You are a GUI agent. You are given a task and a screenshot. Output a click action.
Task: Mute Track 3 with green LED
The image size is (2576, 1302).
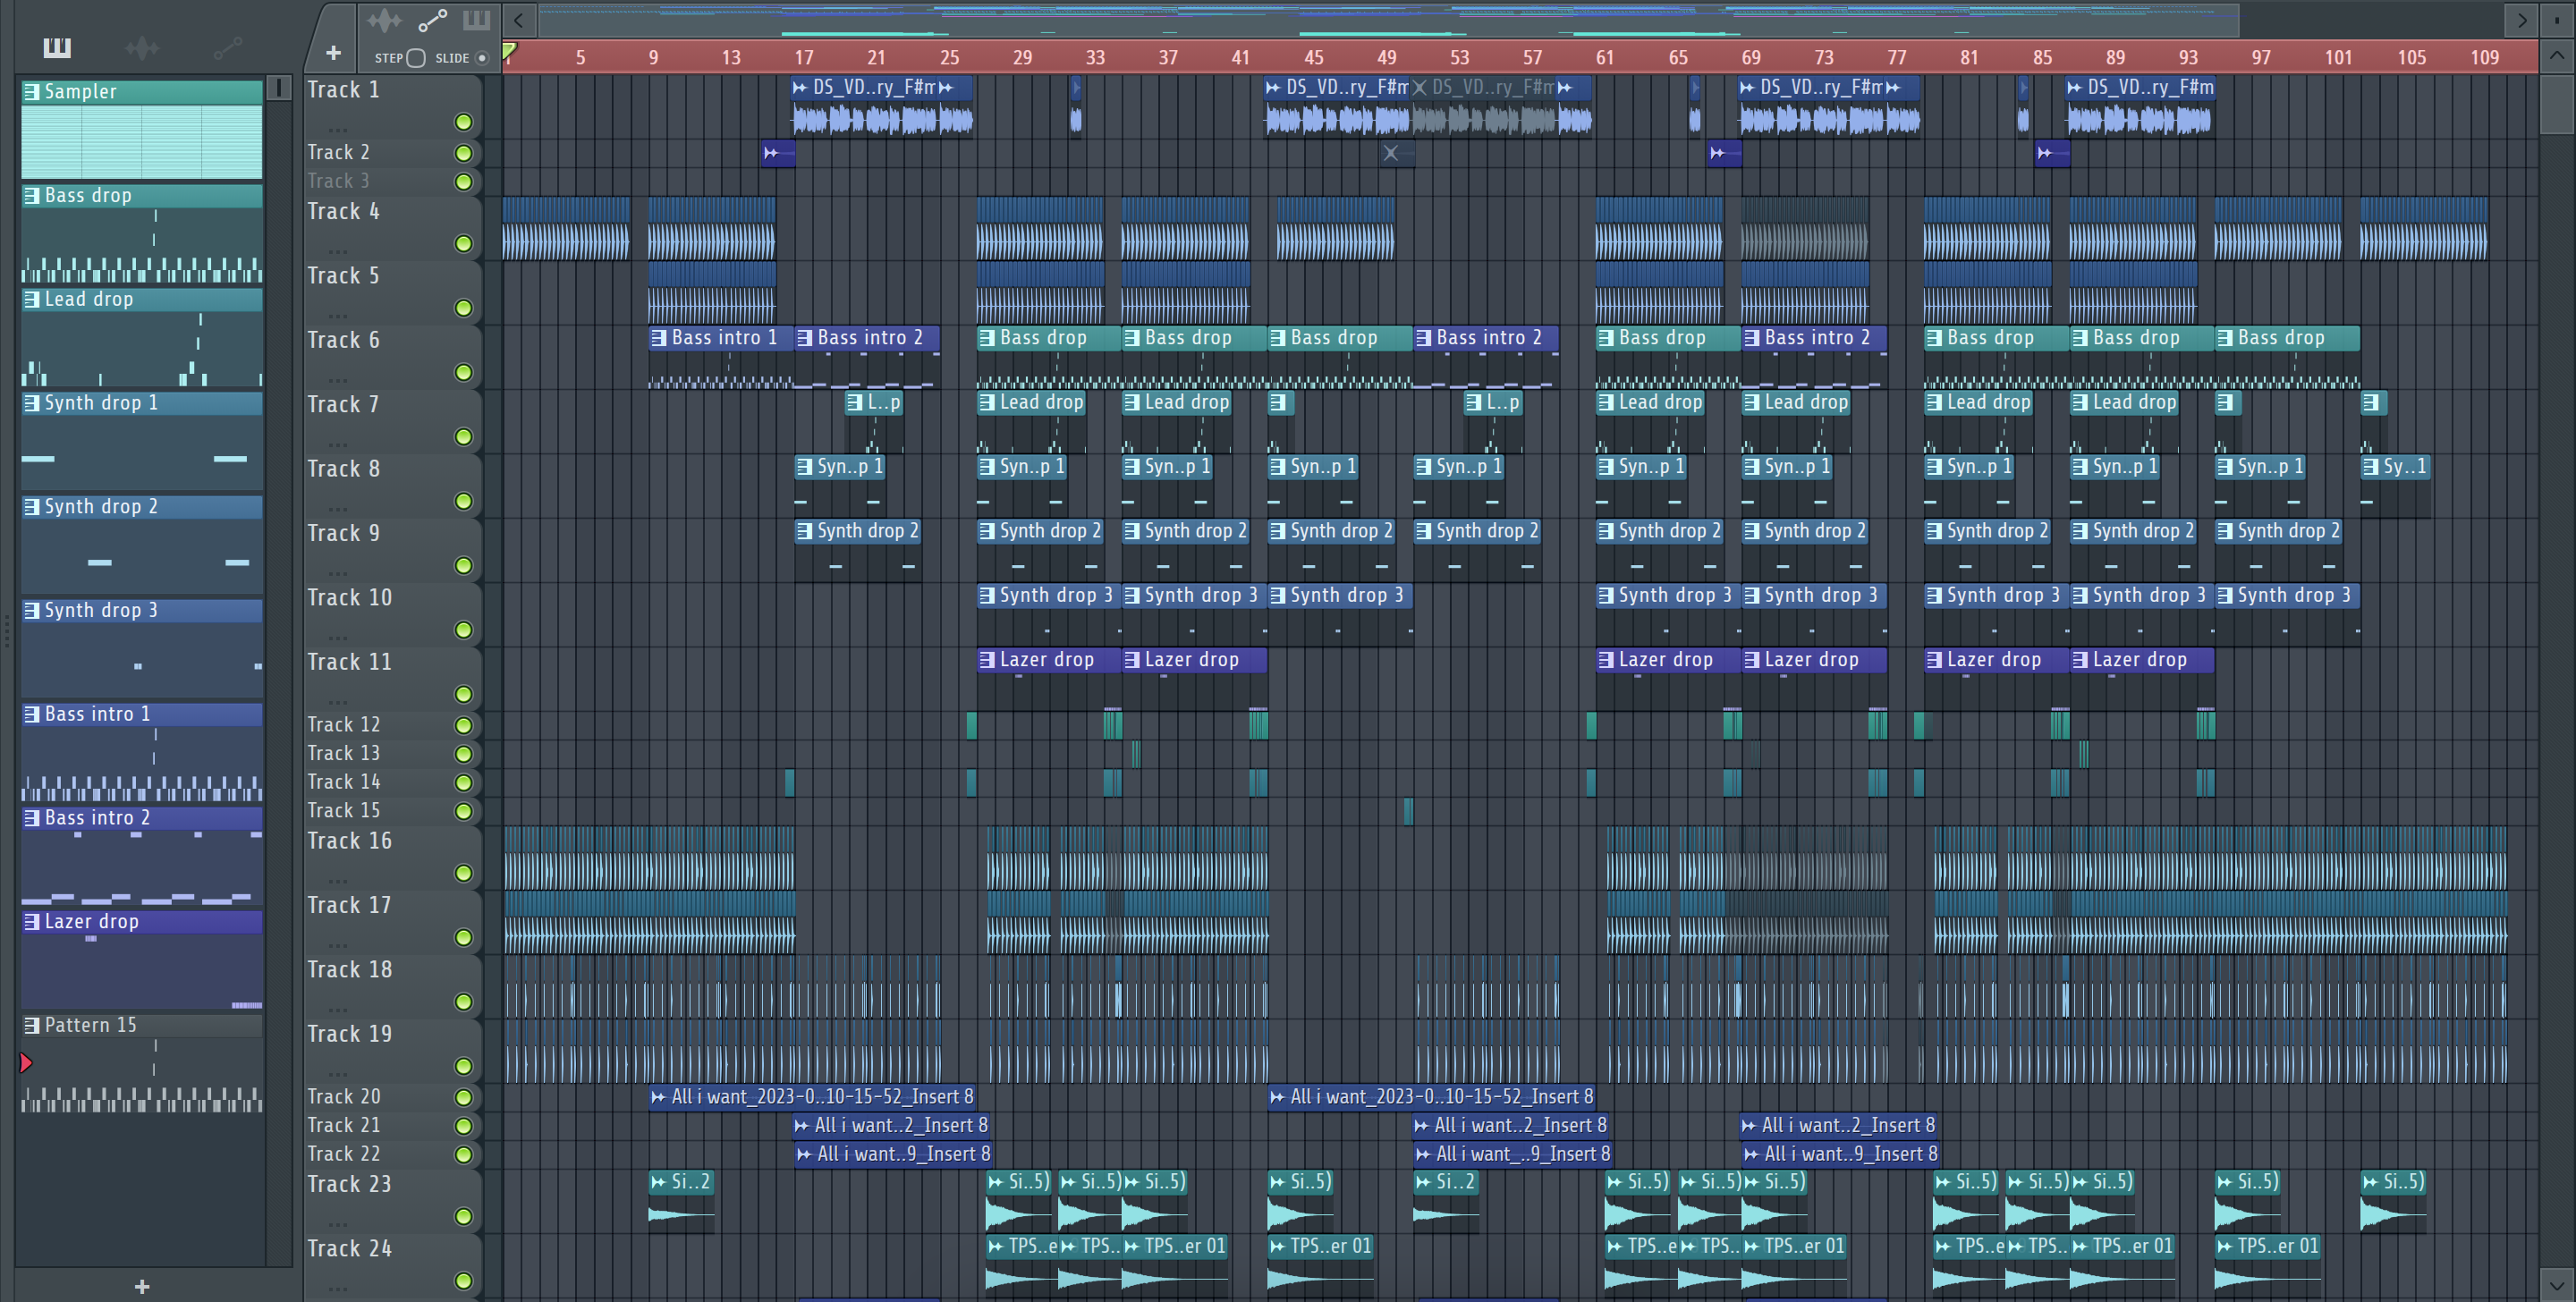[x=463, y=182]
